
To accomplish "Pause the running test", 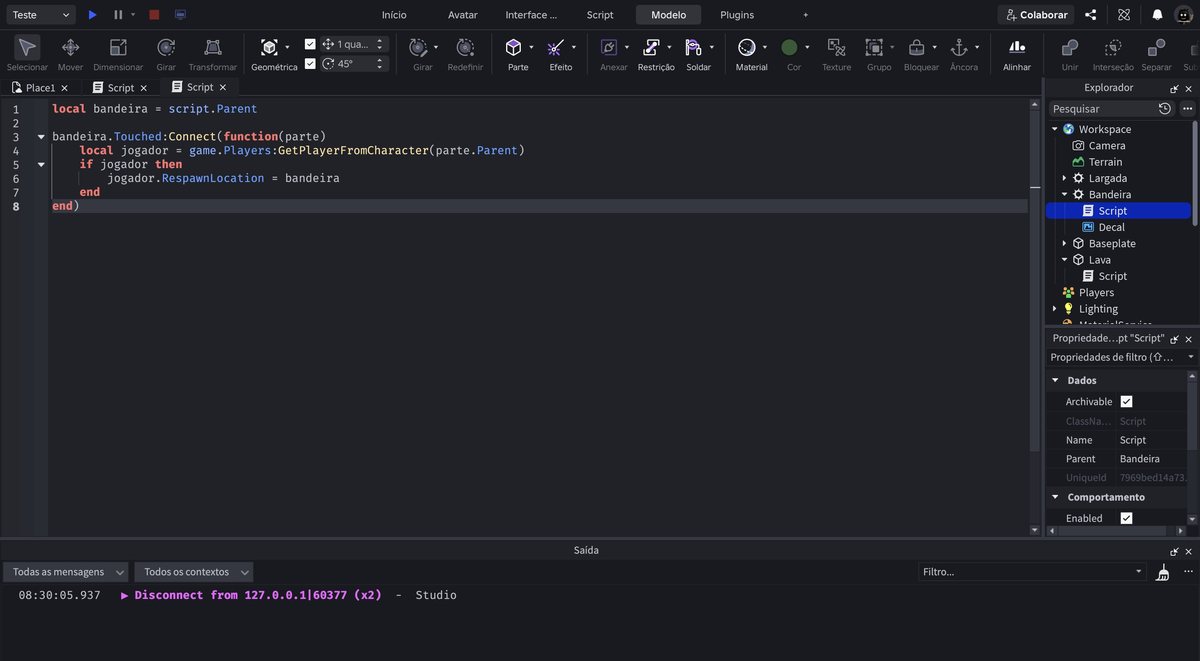I will [118, 15].
